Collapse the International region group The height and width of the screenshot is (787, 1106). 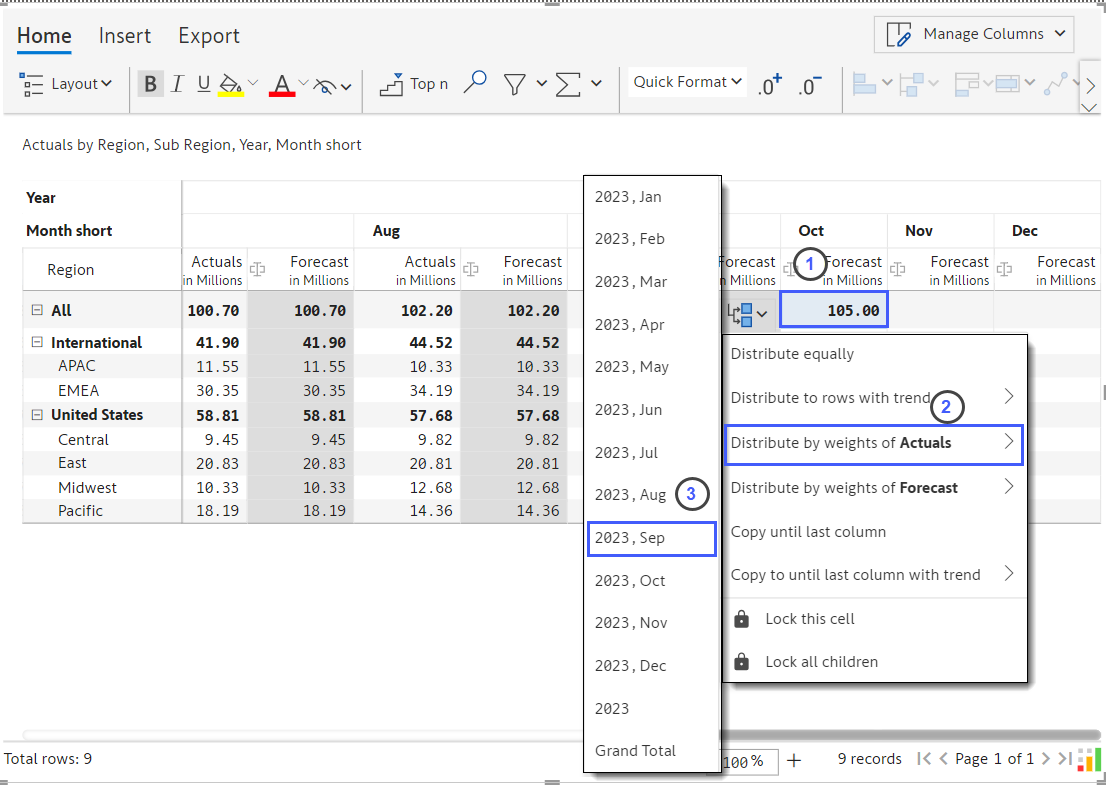37,342
